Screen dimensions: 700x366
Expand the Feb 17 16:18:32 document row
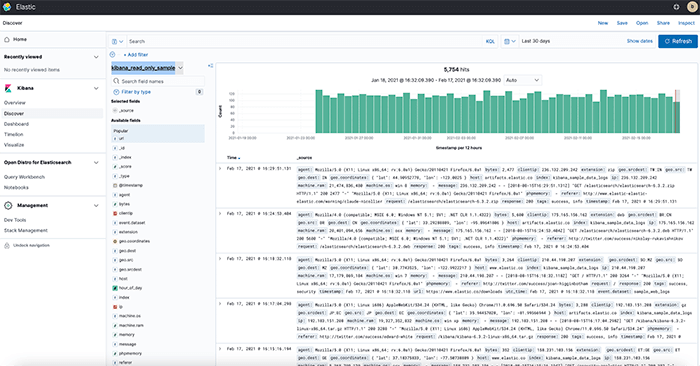(x=220, y=259)
